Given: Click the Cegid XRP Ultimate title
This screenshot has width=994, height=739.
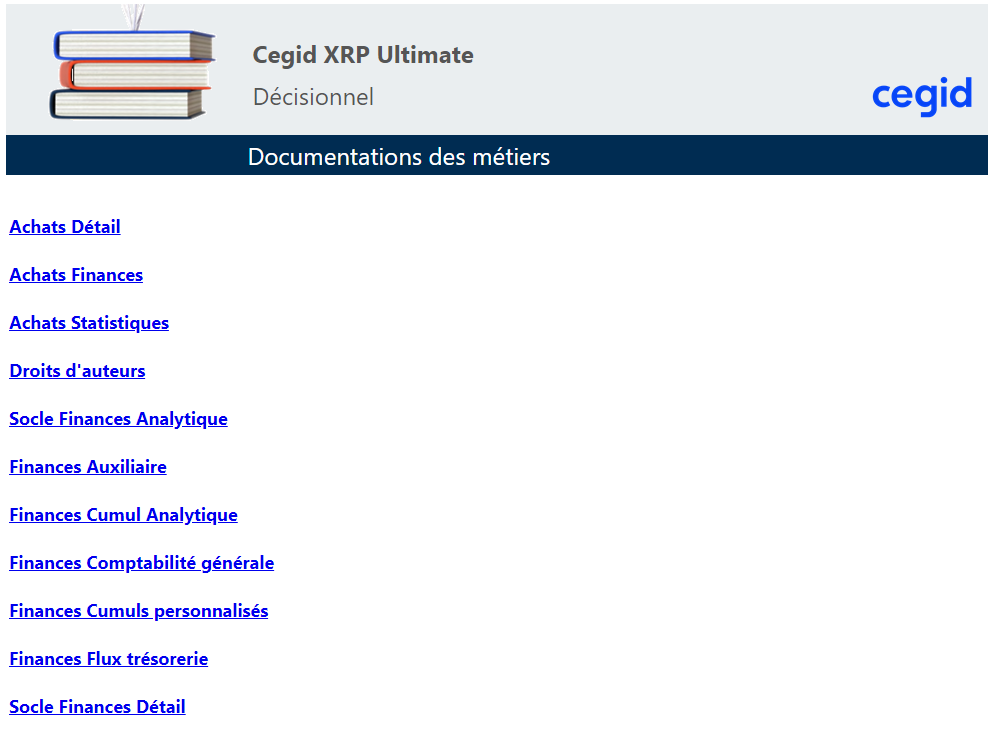Looking at the screenshot, I should click(x=363, y=55).
